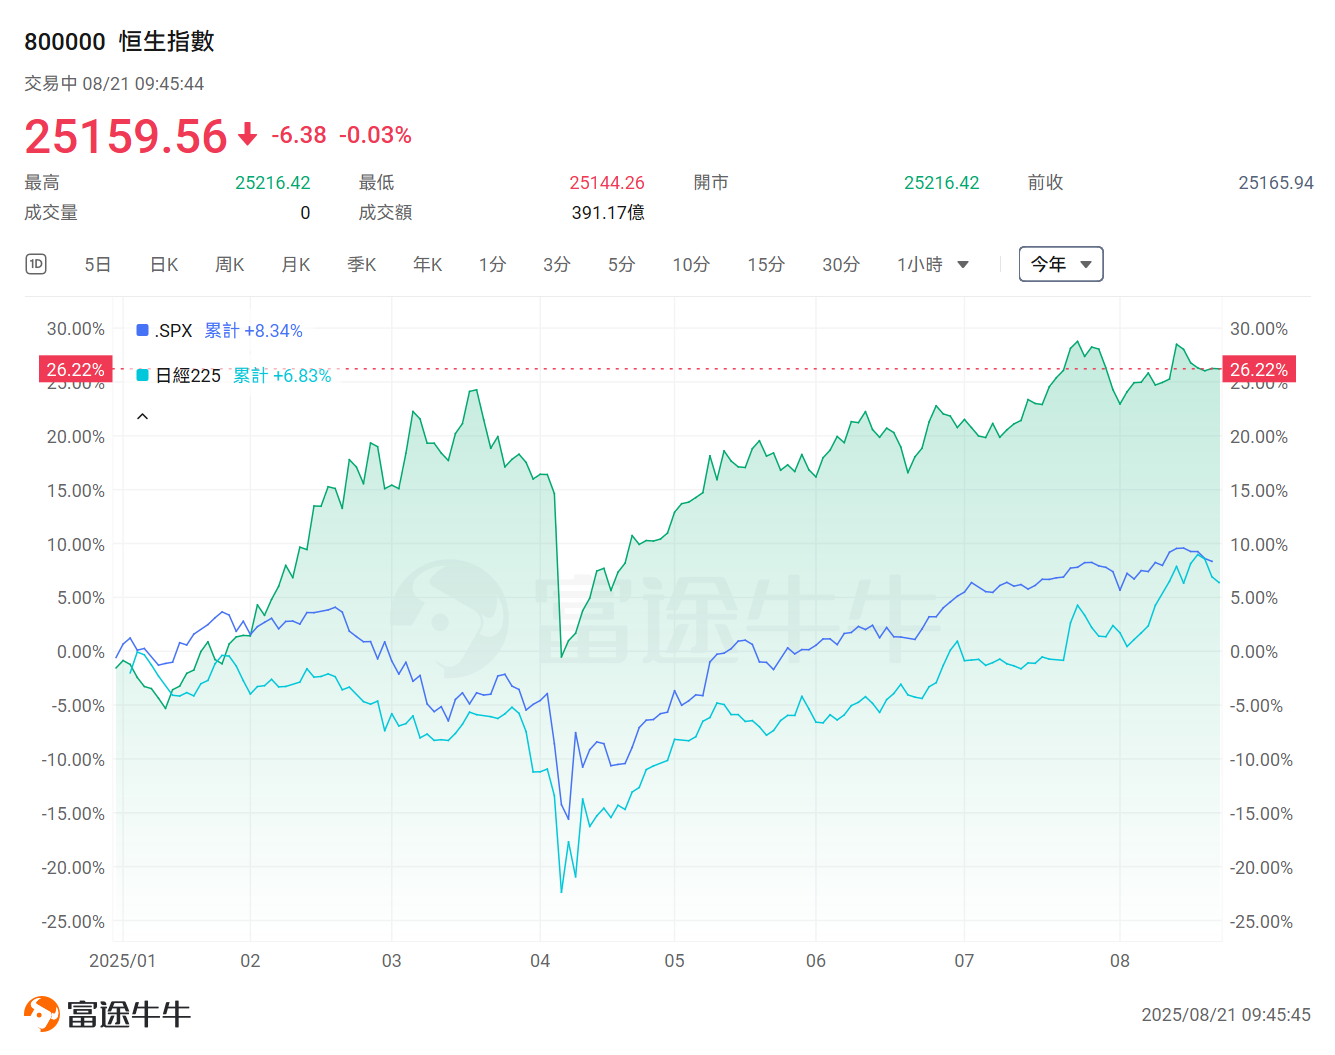Open the 今年 time range dropdown
The image size is (1335, 1055).
(1060, 263)
